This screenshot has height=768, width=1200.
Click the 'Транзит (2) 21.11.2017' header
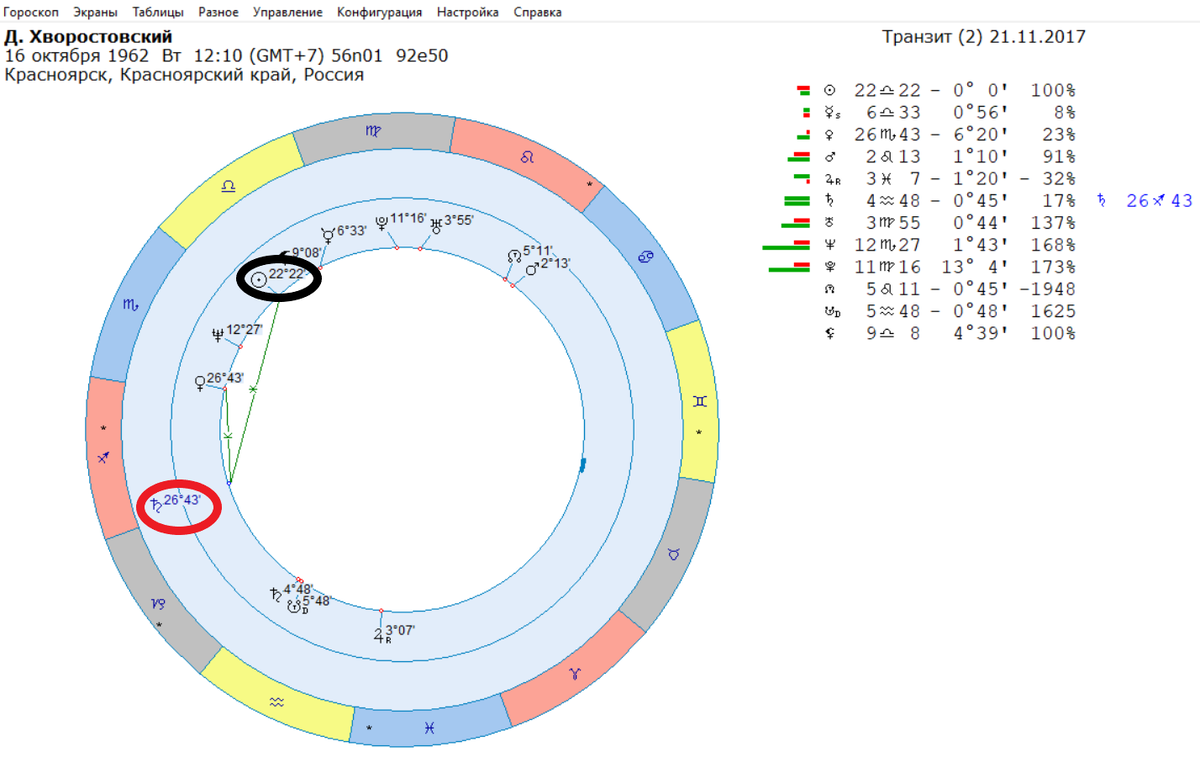984,37
